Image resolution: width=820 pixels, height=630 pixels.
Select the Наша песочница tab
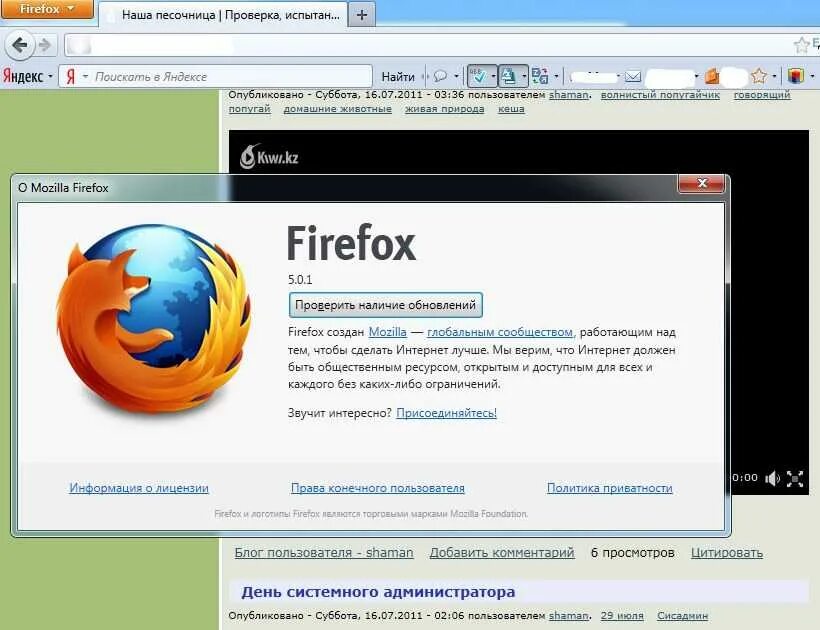pyautogui.click(x=223, y=15)
